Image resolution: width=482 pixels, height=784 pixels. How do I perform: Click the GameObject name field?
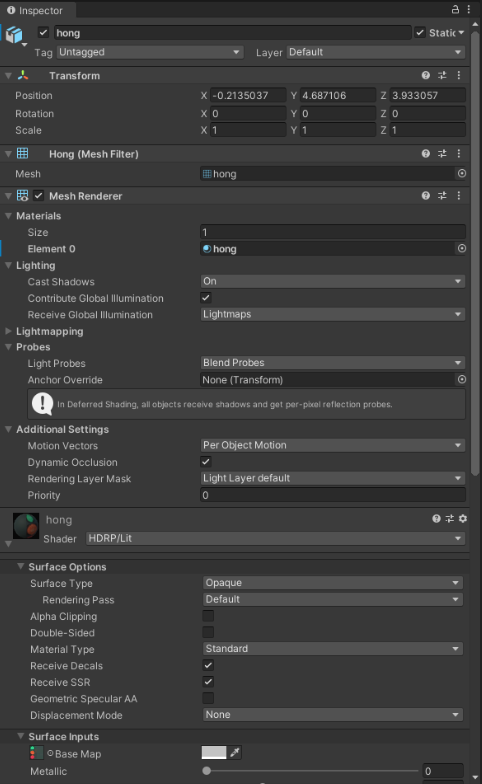click(x=232, y=33)
